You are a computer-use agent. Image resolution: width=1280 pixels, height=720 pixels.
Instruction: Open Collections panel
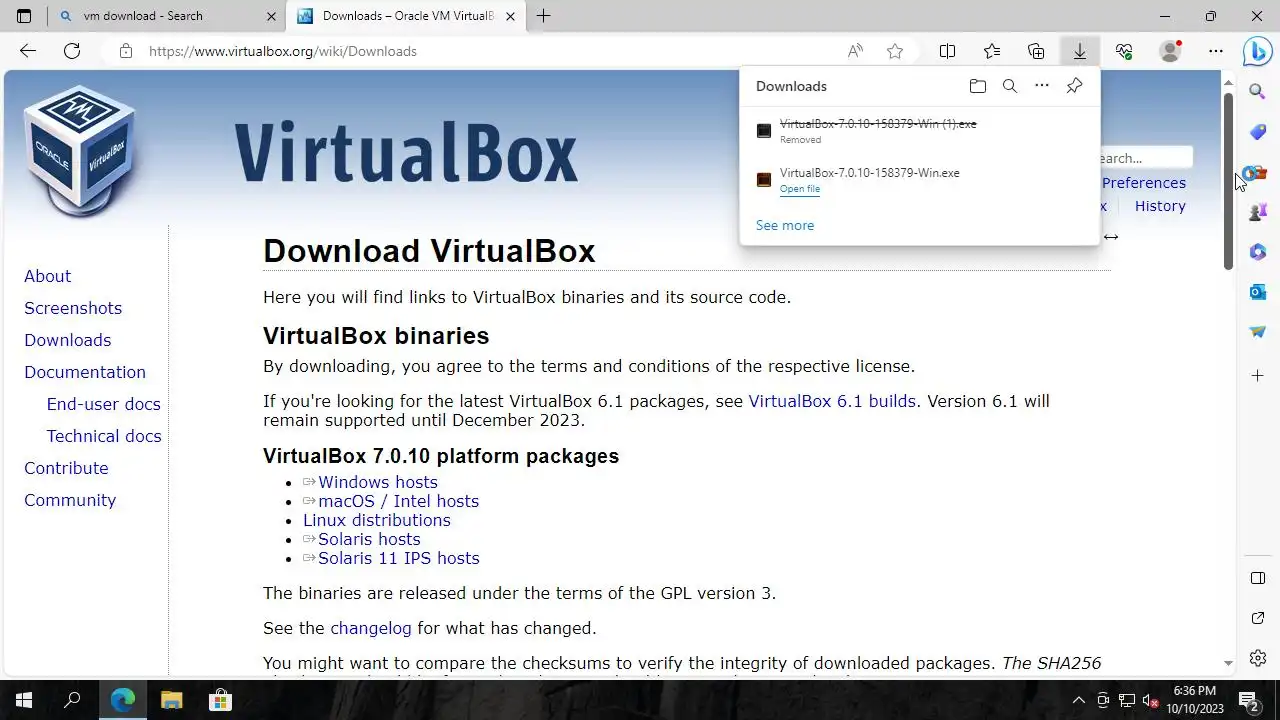tap(1036, 51)
